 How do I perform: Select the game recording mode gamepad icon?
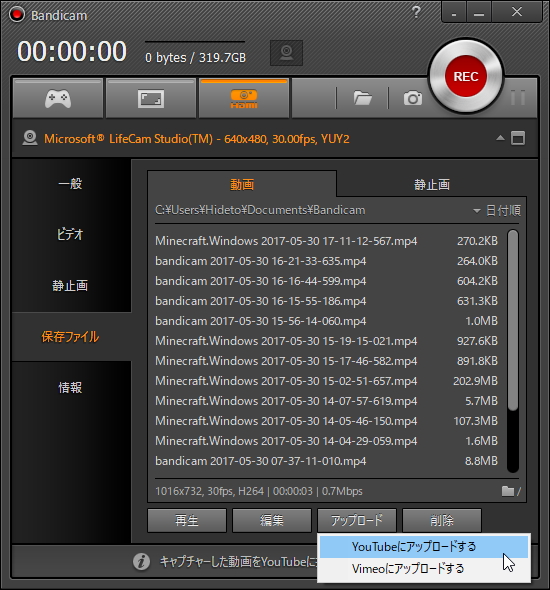tap(58, 99)
